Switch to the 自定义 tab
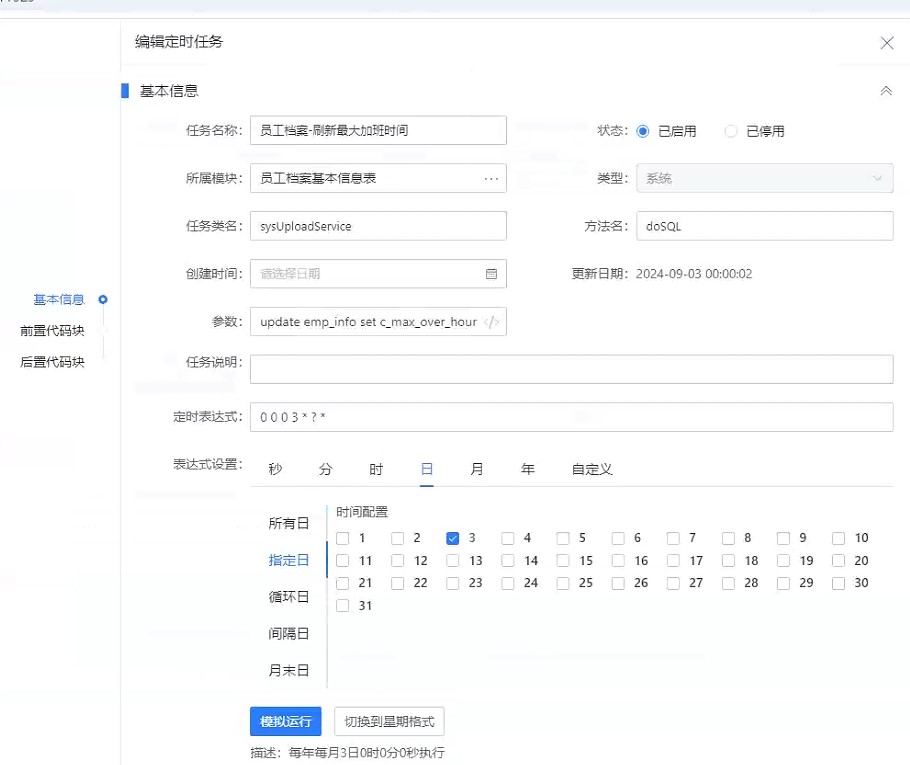910x765 pixels. click(x=592, y=469)
